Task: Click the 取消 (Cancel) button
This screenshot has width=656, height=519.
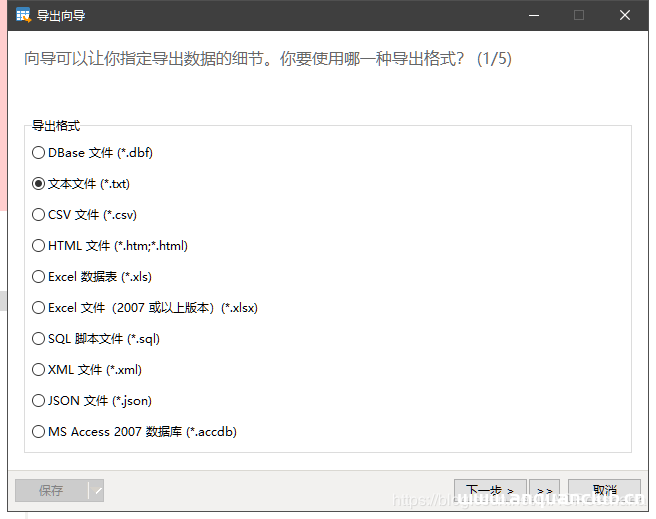Action: coord(604,490)
